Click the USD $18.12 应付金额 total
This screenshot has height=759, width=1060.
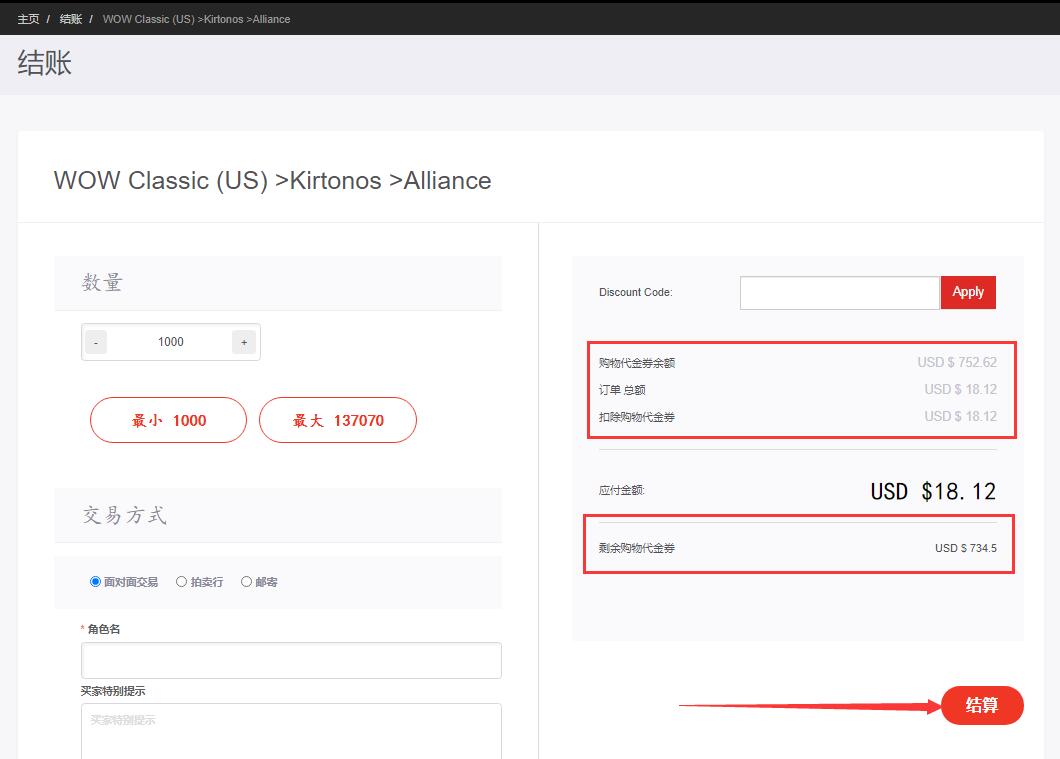pos(933,491)
